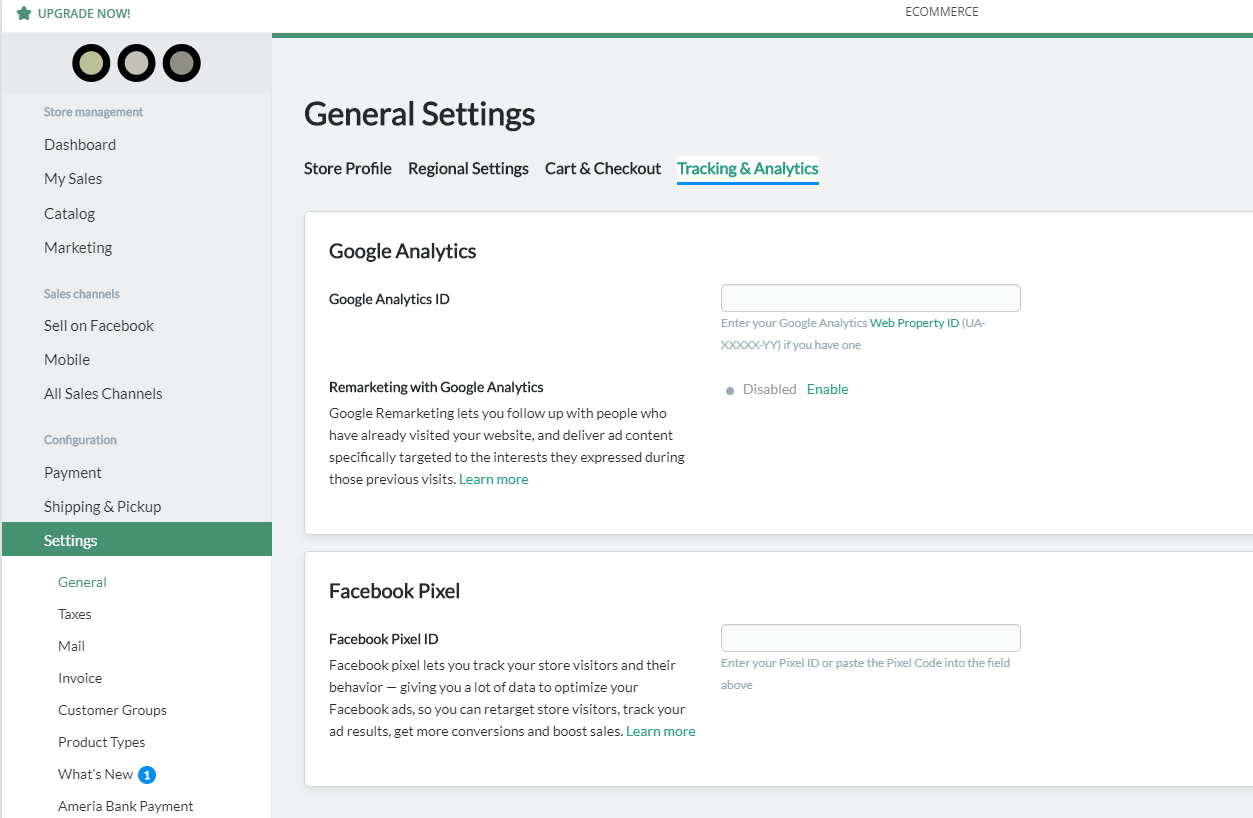Click the middle circle in sidebar header
1253x818 pixels.
(136, 63)
